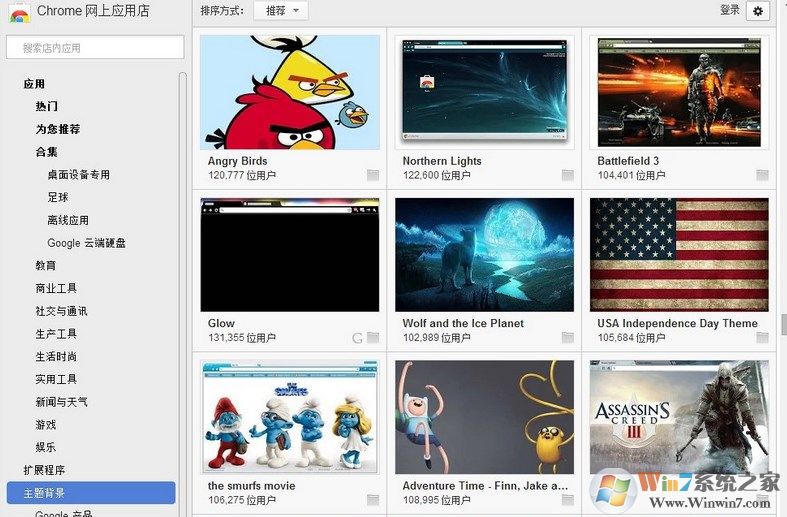Viewport: 787px width, 517px height.
Task: Open the 游戏 category link
Action: click(x=46, y=425)
